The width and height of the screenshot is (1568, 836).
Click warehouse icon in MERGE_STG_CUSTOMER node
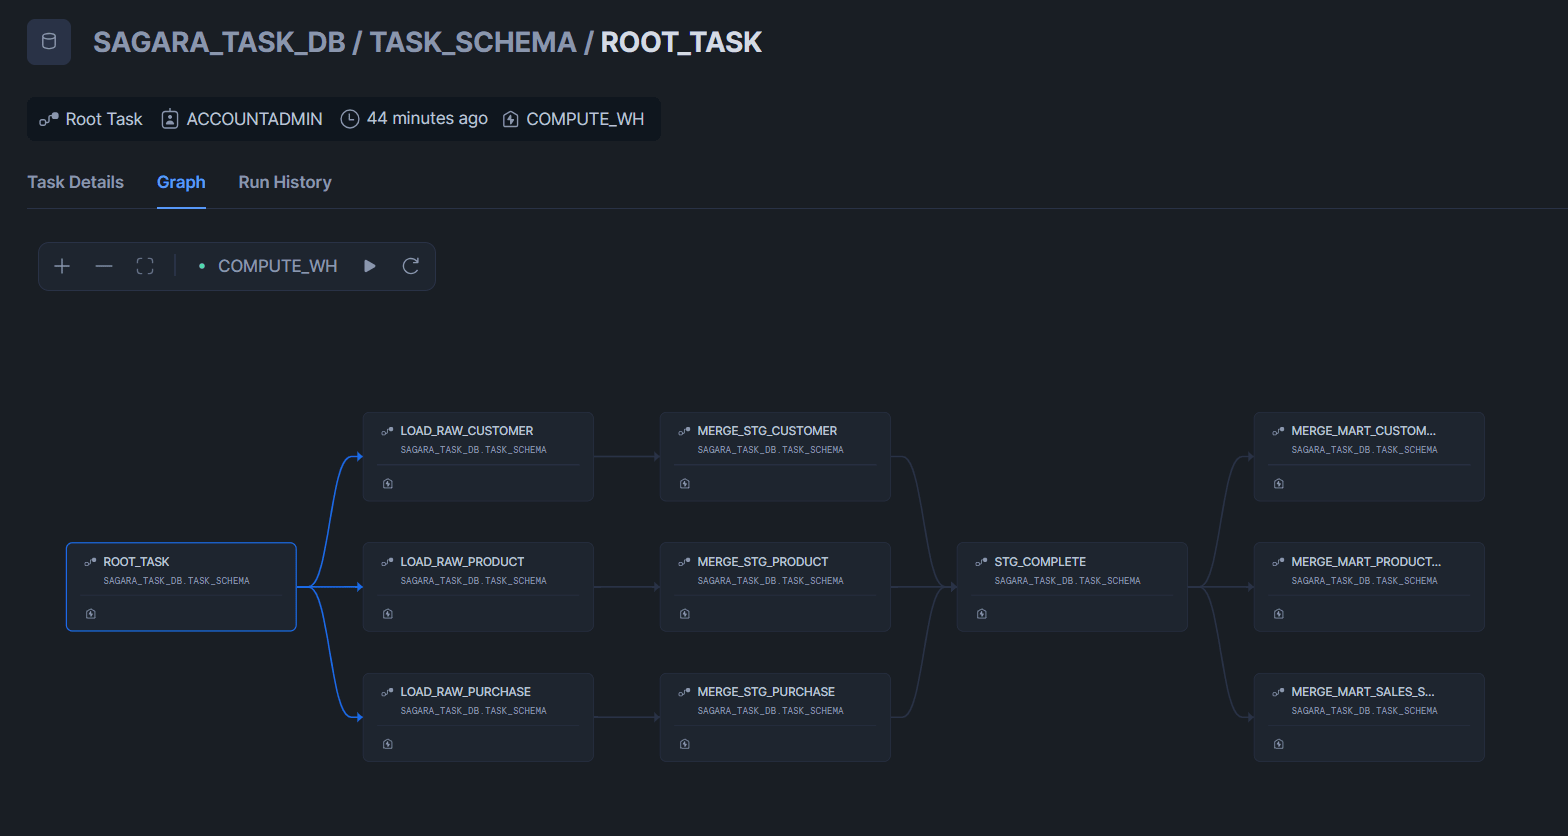pyautogui.click(x=685, y=484)
